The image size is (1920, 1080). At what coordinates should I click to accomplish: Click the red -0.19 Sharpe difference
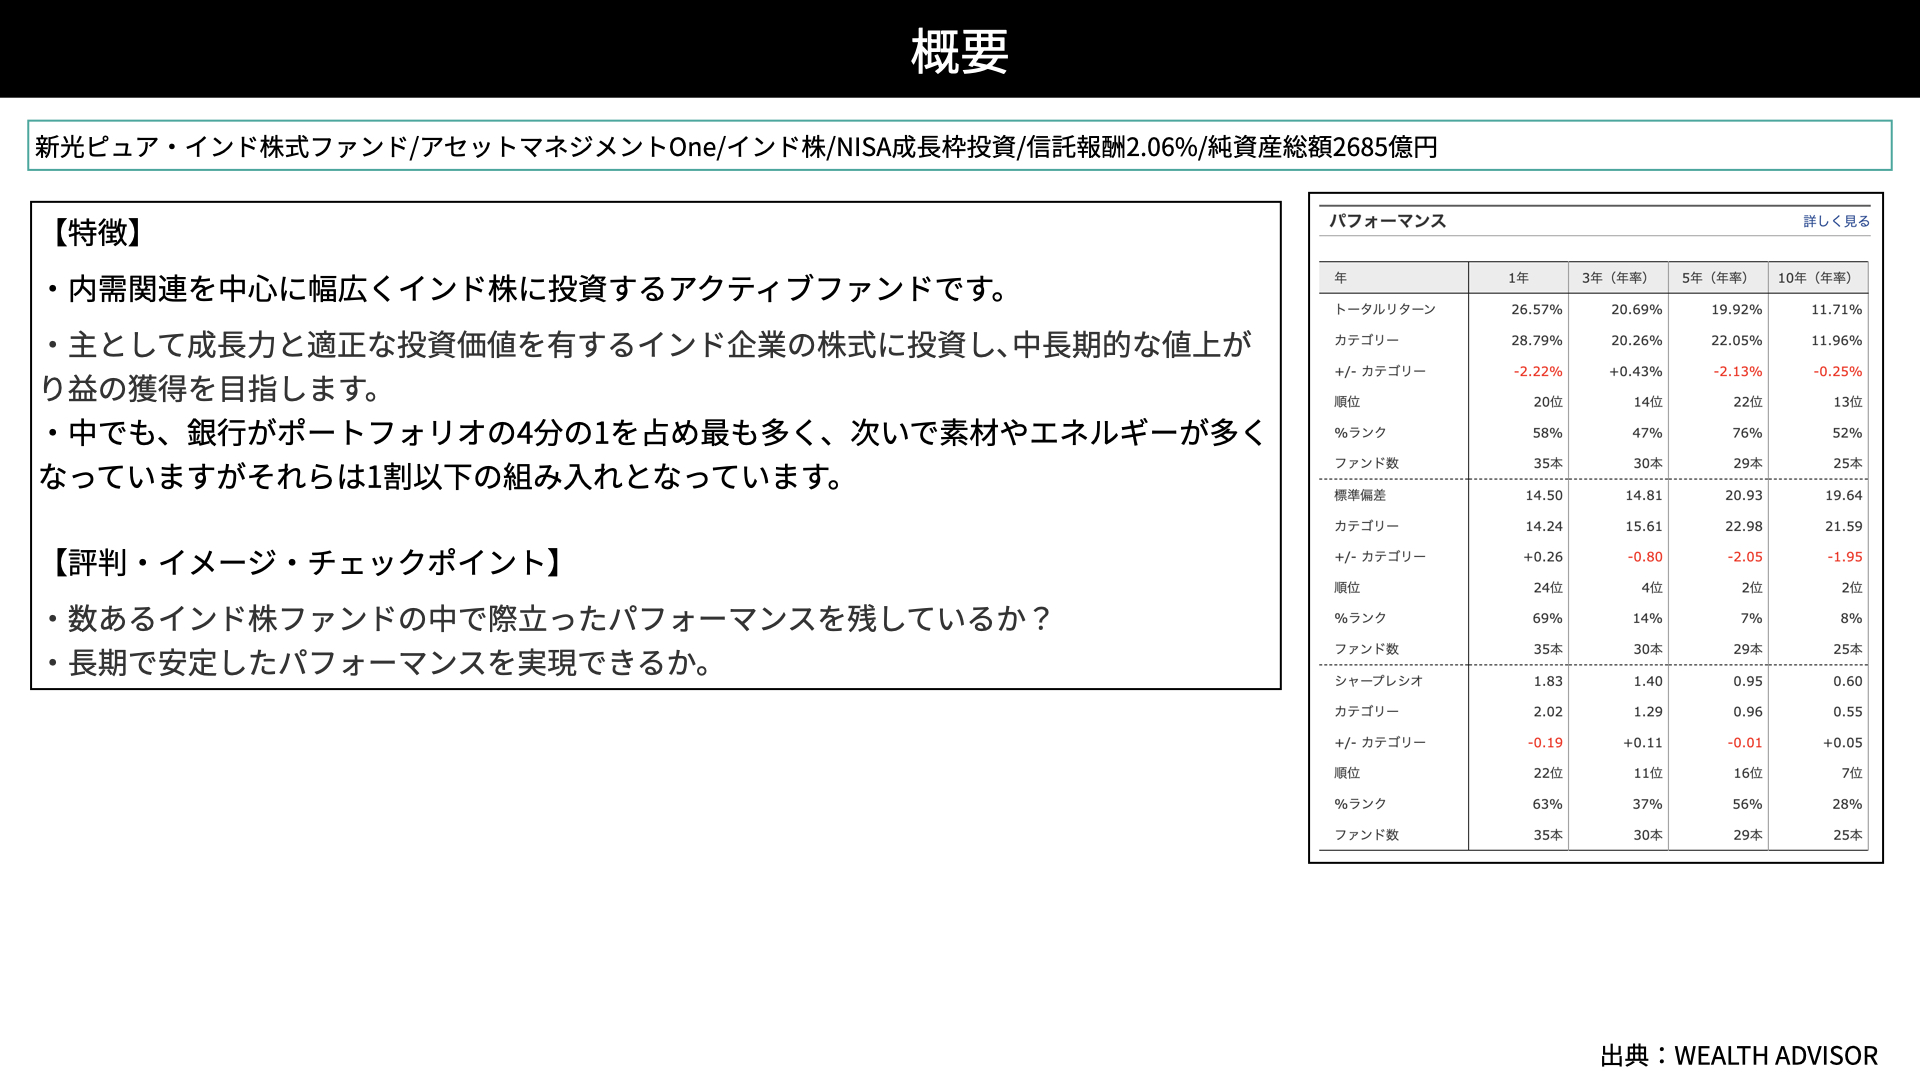click(x=1545, y=743)
